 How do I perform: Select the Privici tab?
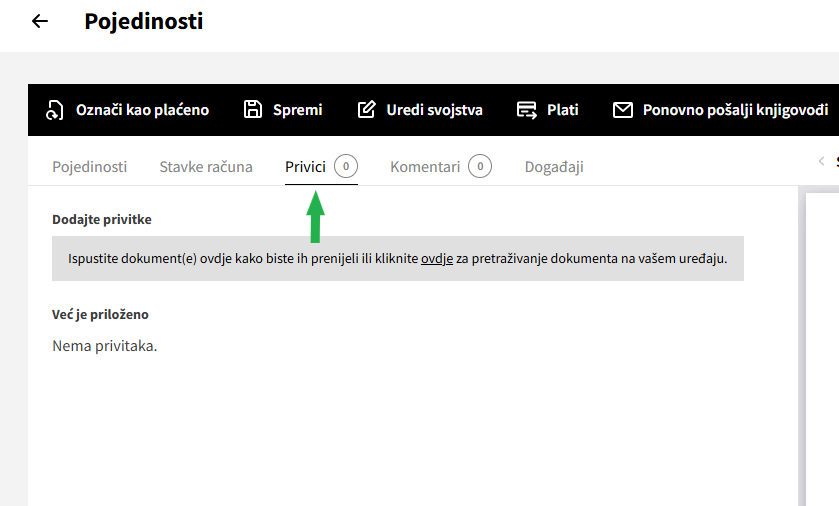(x=306, y=167)
